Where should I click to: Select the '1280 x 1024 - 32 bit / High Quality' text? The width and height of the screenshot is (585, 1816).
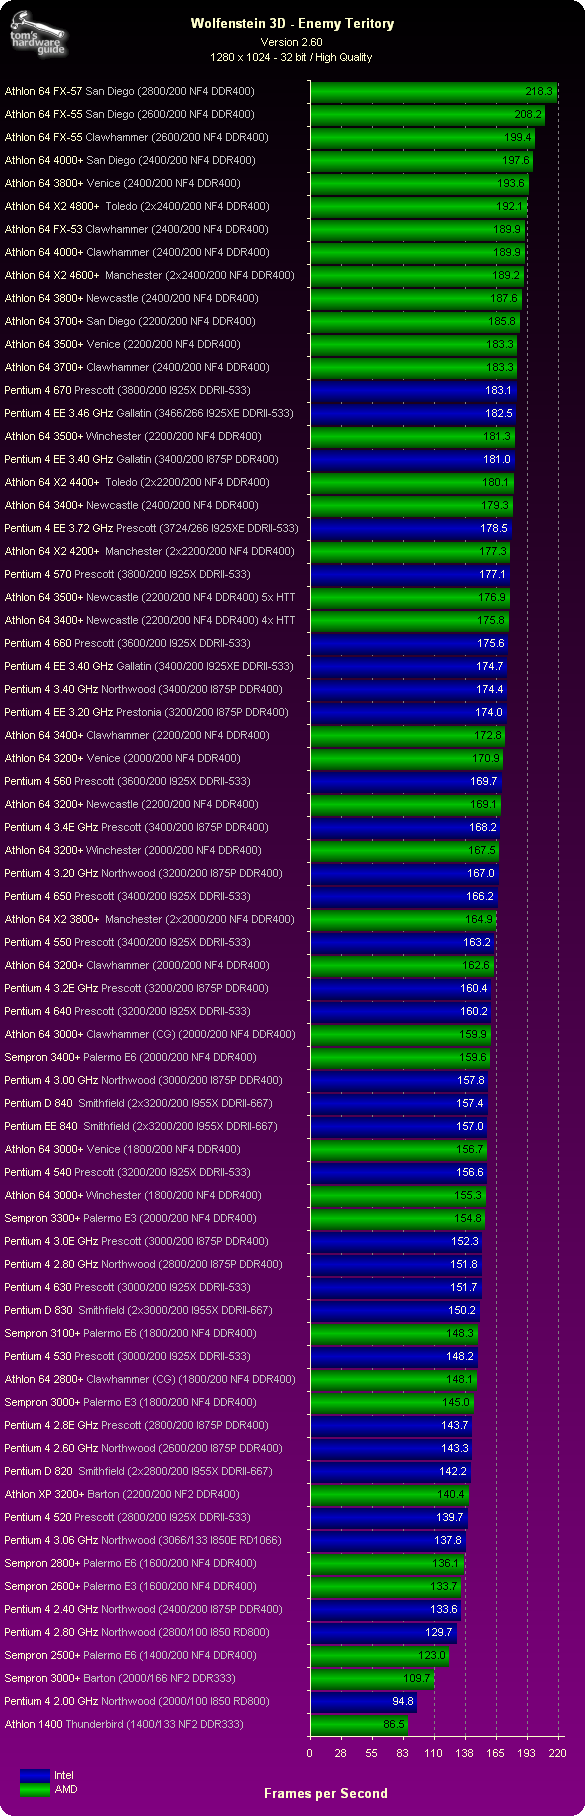pos(292,57)
